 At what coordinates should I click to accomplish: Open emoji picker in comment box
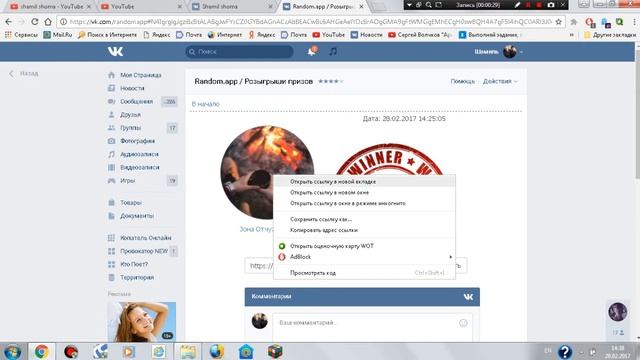pyautogui.click(x=463, y=323)
